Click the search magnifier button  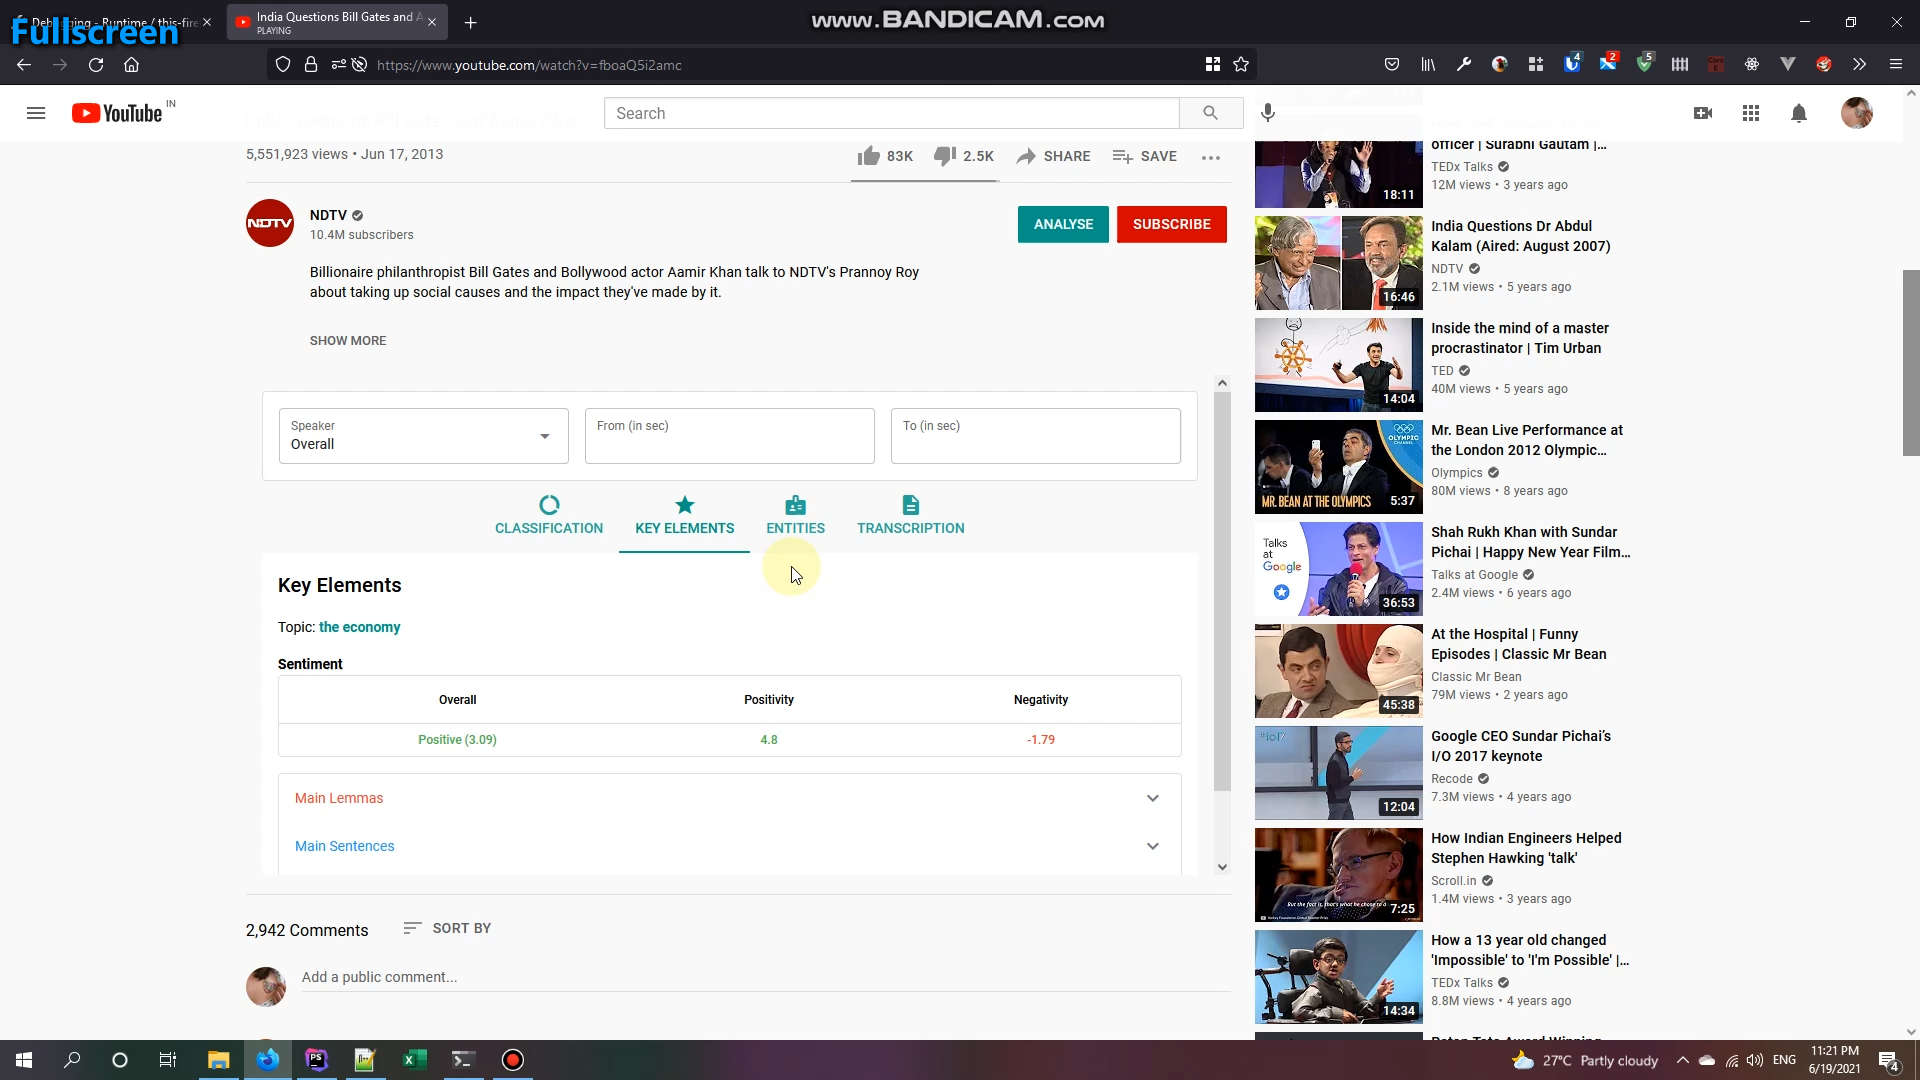(1210, 113)
